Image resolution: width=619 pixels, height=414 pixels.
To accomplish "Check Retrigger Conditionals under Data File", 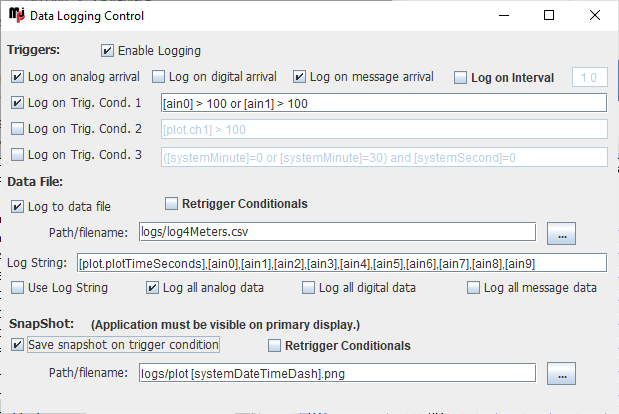I will [171, 204].
